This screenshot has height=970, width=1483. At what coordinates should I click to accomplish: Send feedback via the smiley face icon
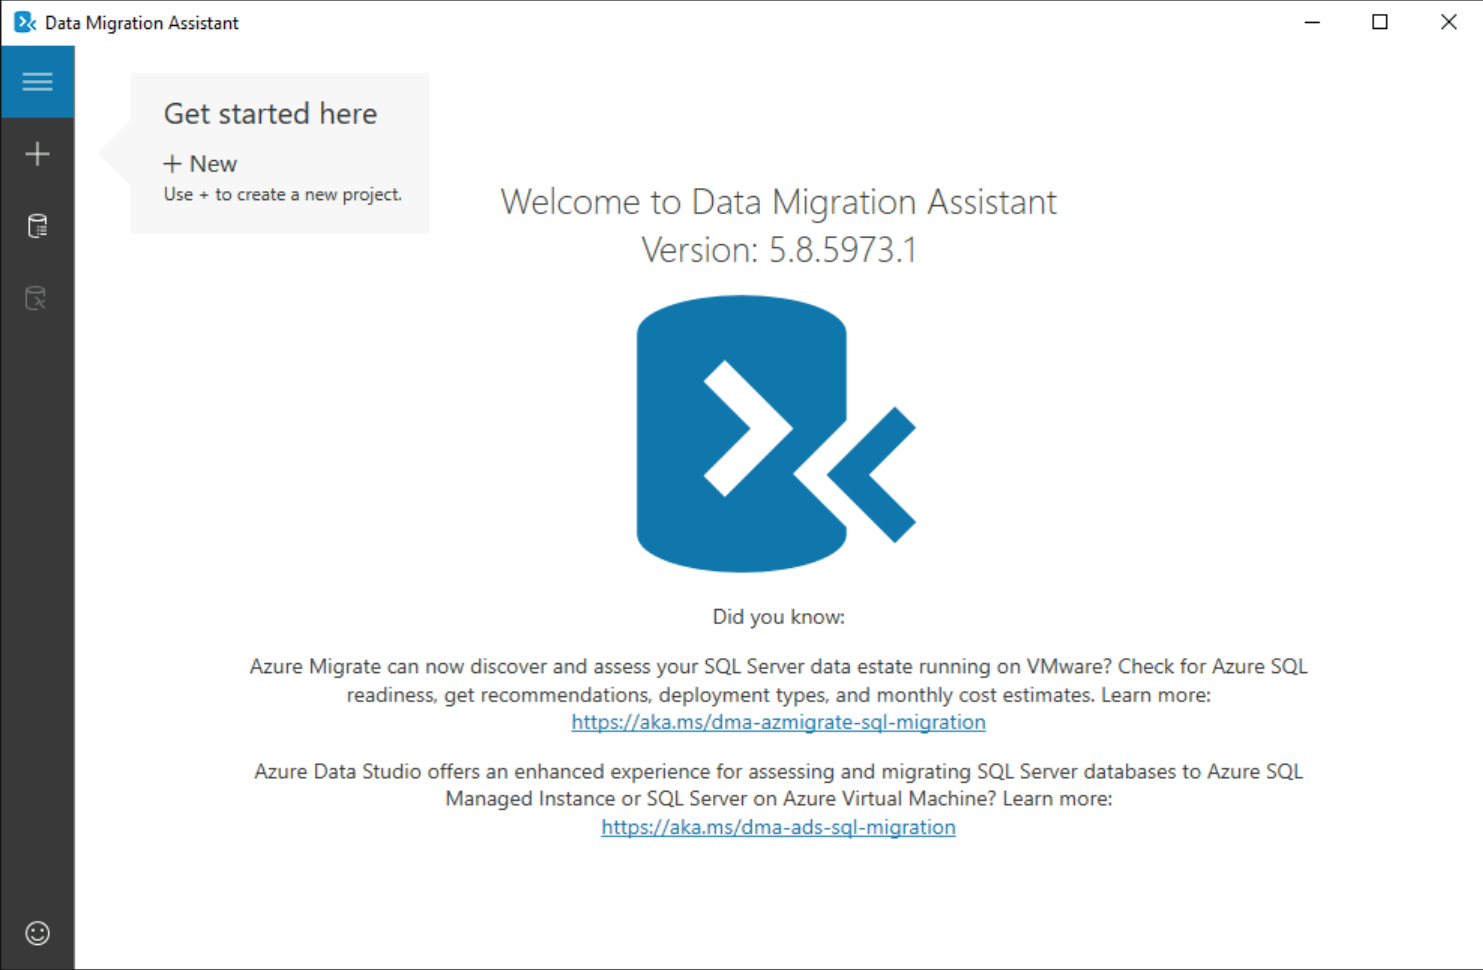[37, 933]
